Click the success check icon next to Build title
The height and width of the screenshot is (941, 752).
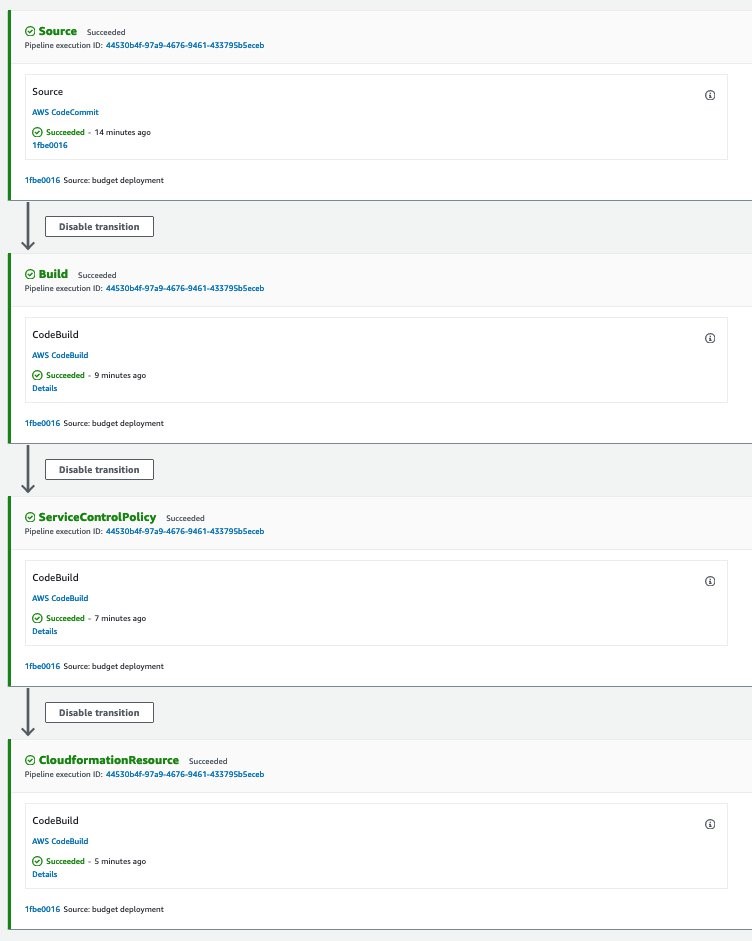click(x=30, y=274)
